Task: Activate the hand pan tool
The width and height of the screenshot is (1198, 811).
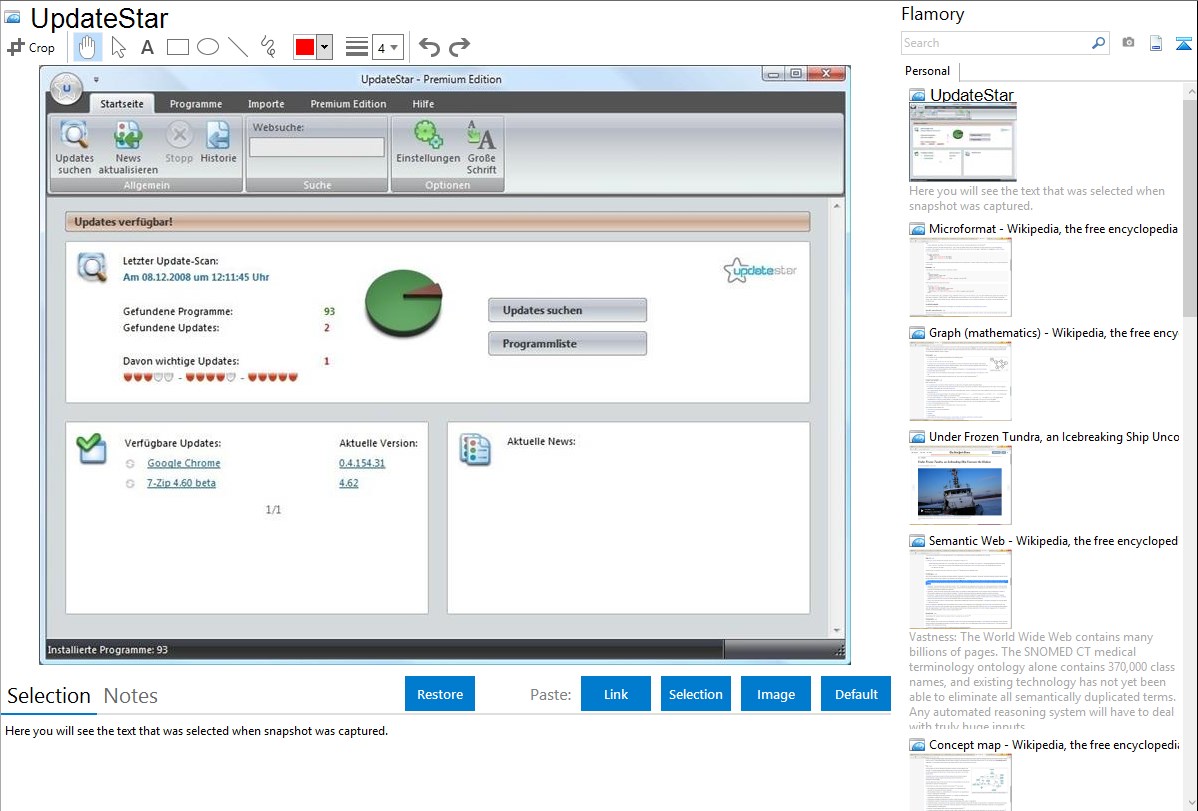Action: 87,47
